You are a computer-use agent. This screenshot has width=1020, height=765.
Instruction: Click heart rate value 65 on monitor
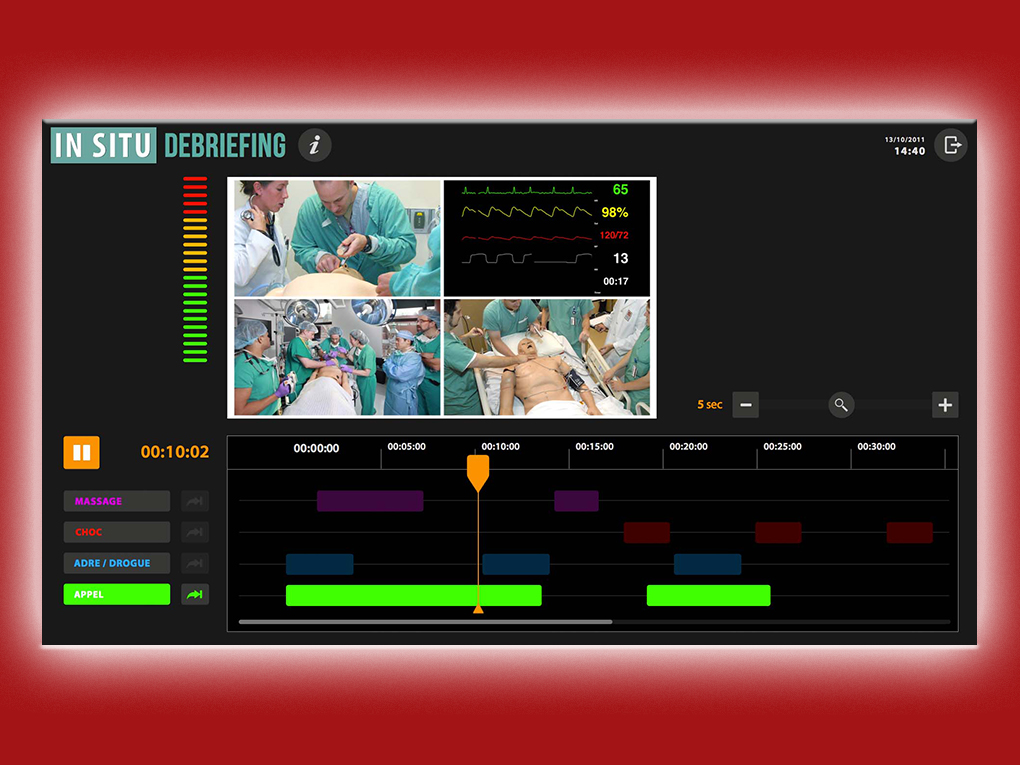tap(621, 189)
